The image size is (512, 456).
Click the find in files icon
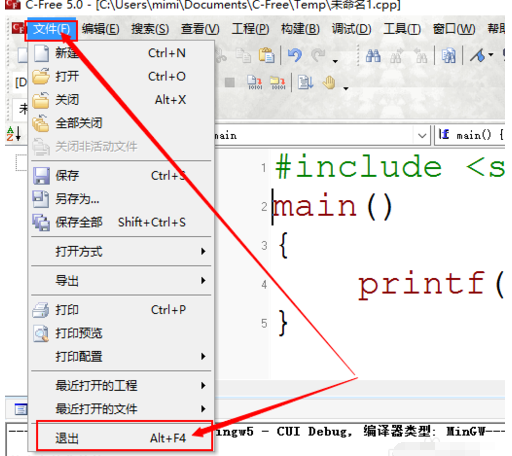448,55
